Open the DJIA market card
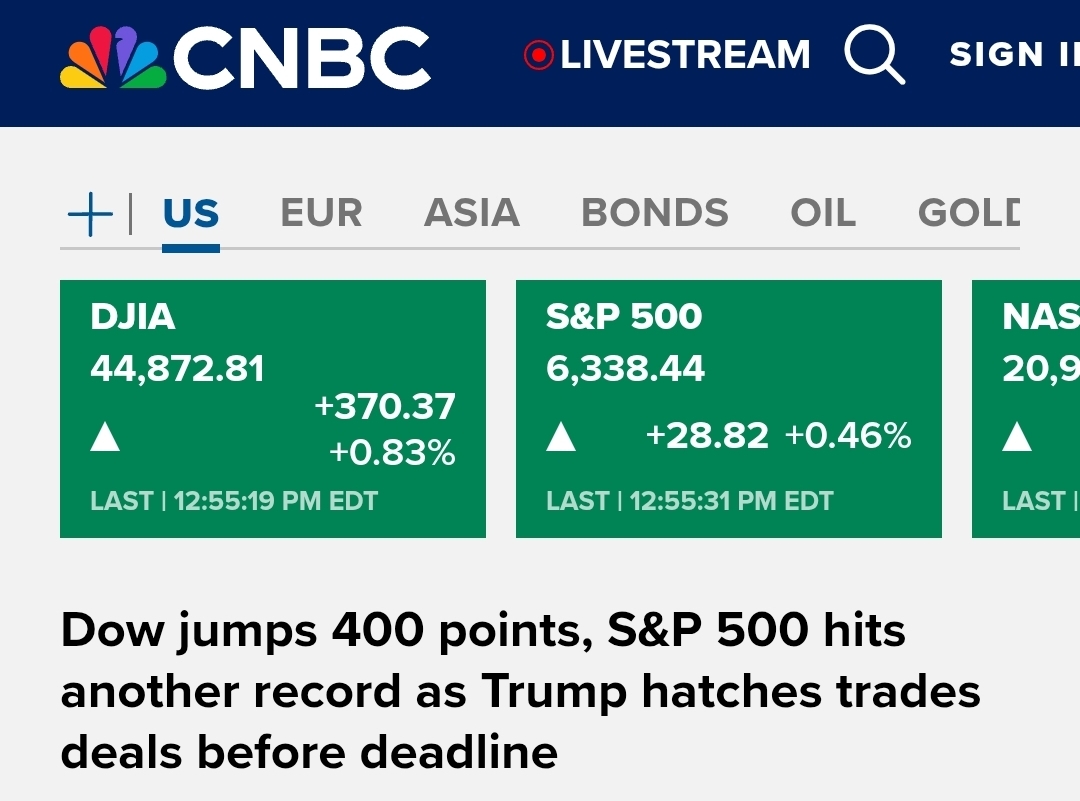 tap(273, 408)
